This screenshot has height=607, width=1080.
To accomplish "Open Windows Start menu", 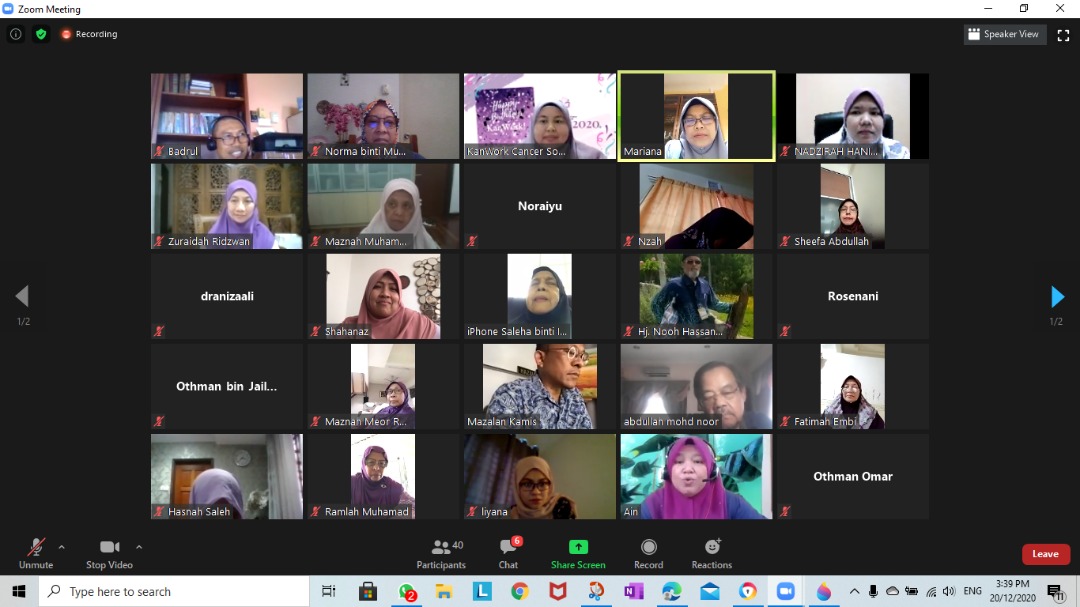I will tap(19, 591).
